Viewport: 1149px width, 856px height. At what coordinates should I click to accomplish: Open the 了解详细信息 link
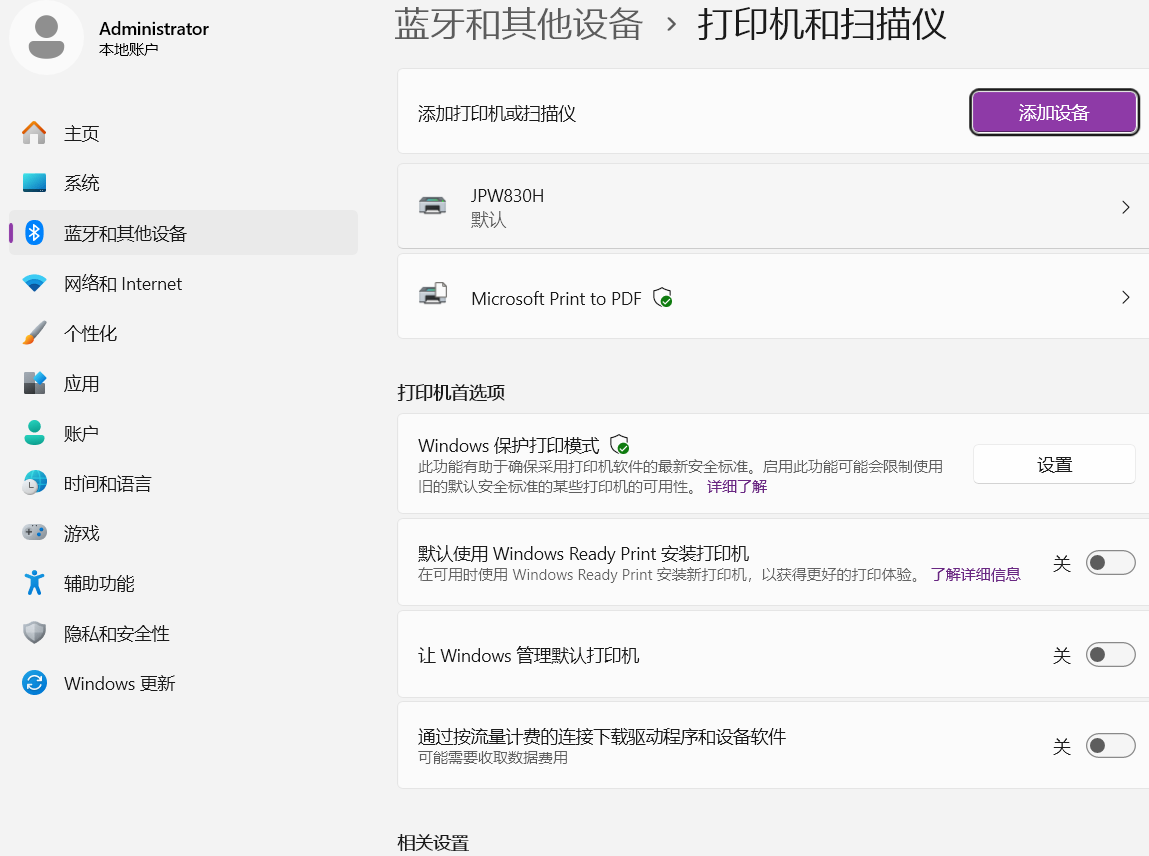pyautogui.click(x=975, y=575)
